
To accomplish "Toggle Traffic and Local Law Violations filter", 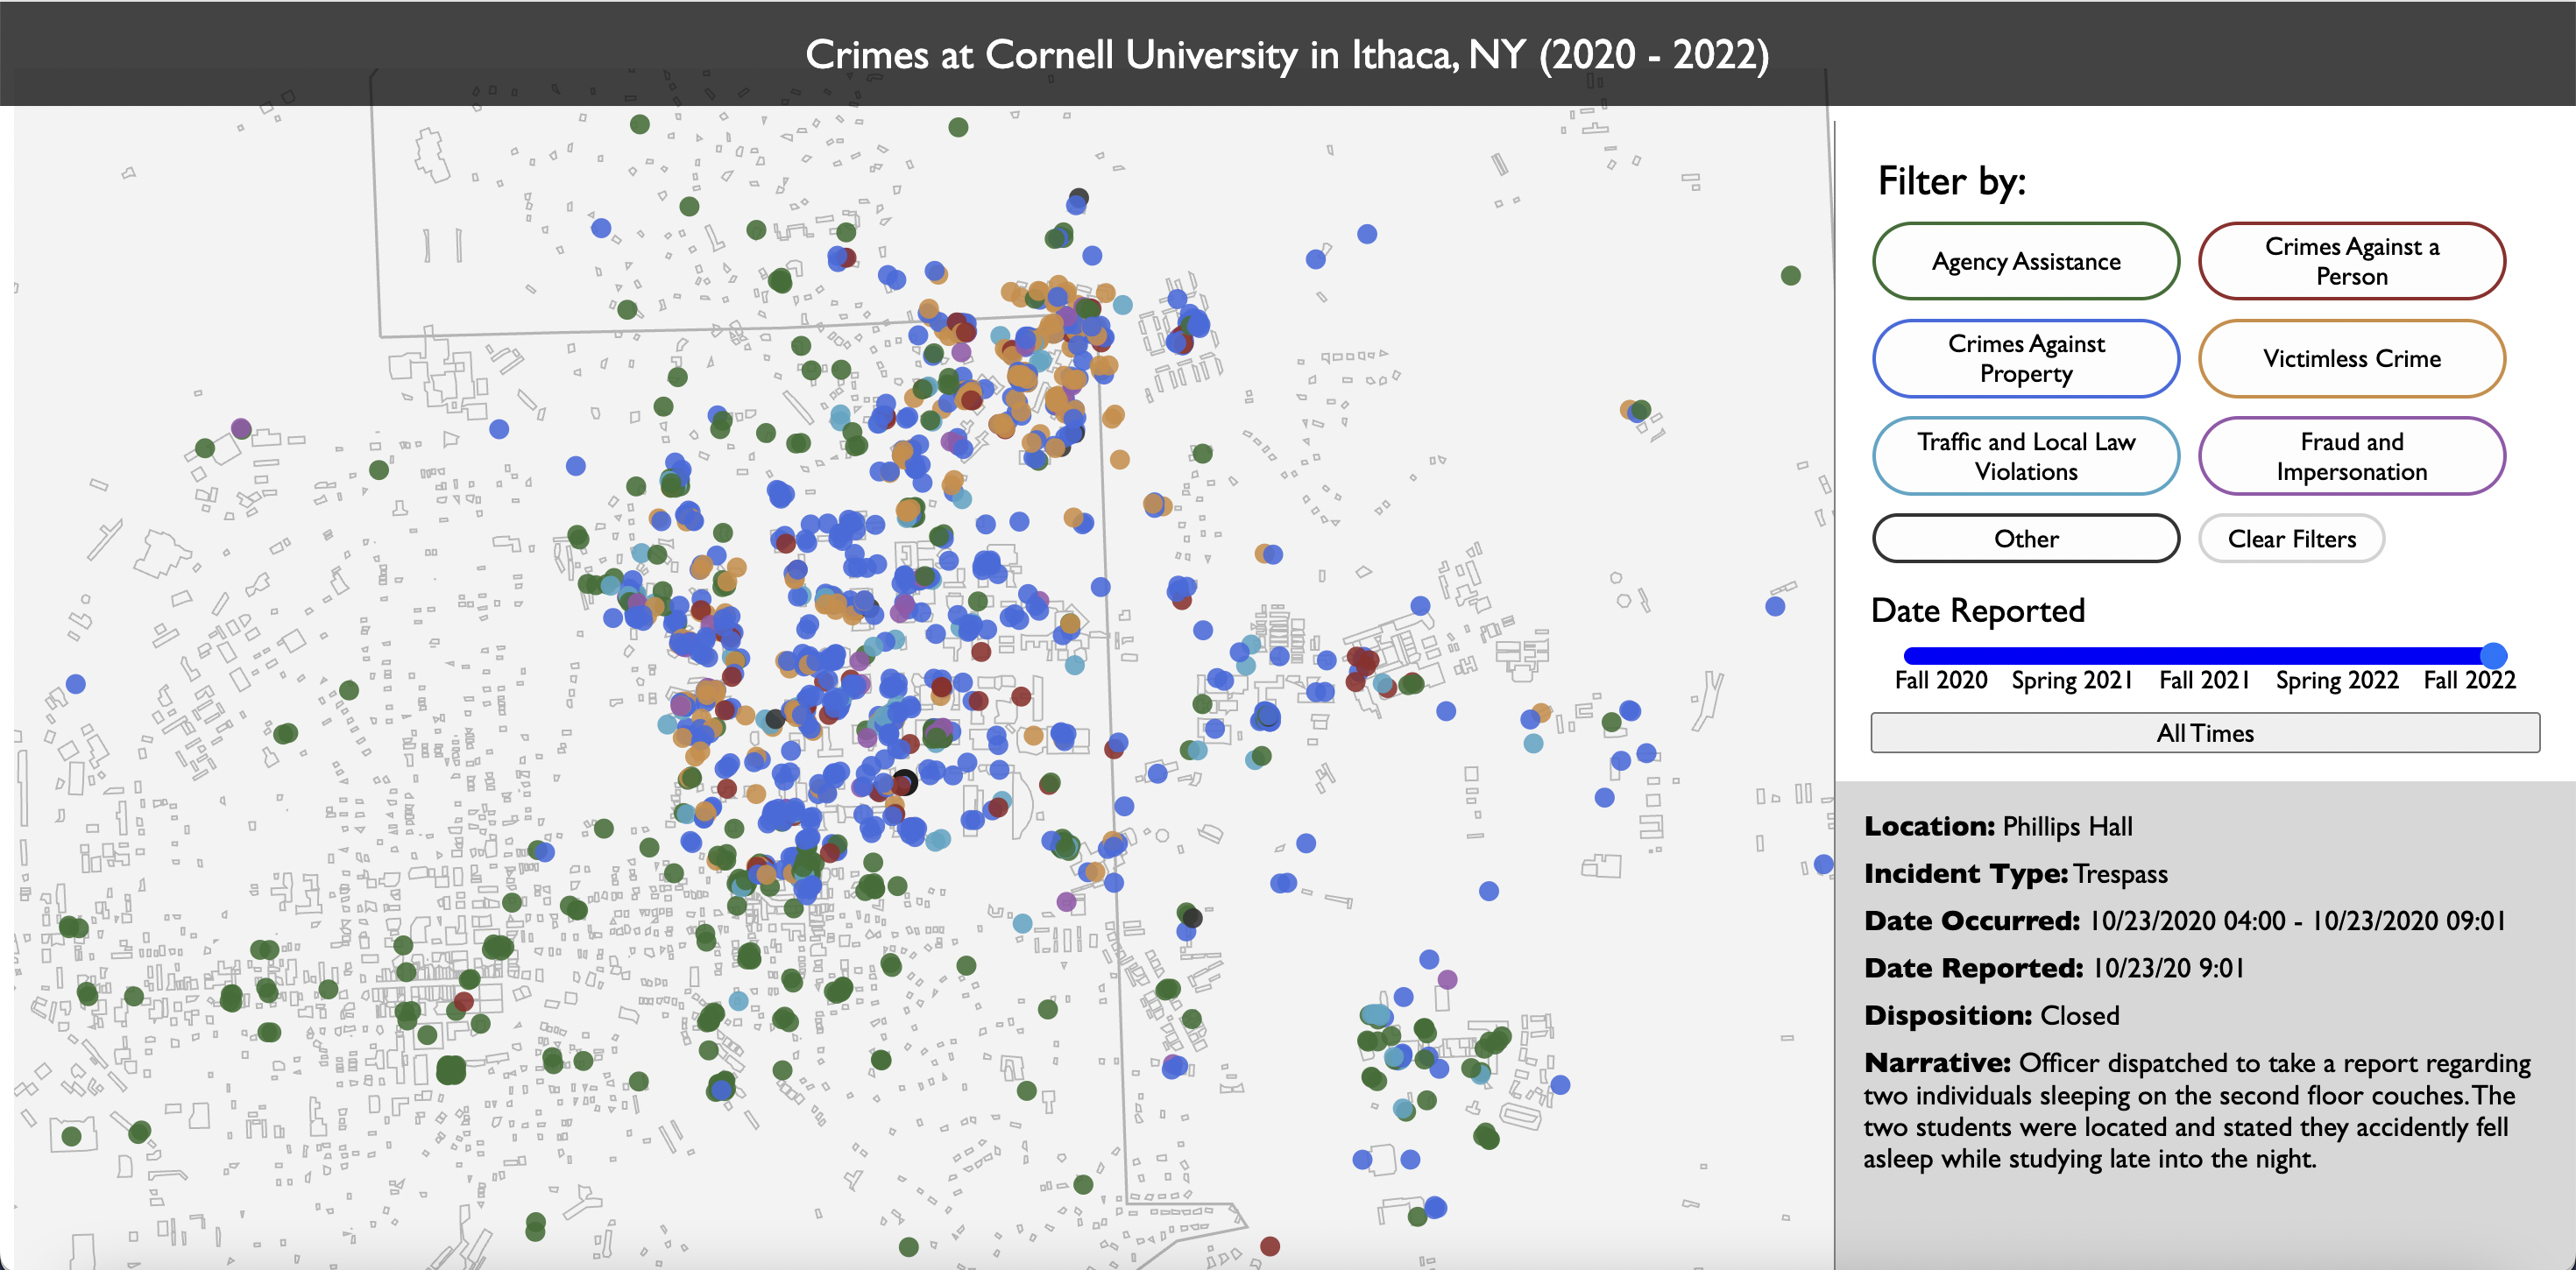I will 2025,456.
